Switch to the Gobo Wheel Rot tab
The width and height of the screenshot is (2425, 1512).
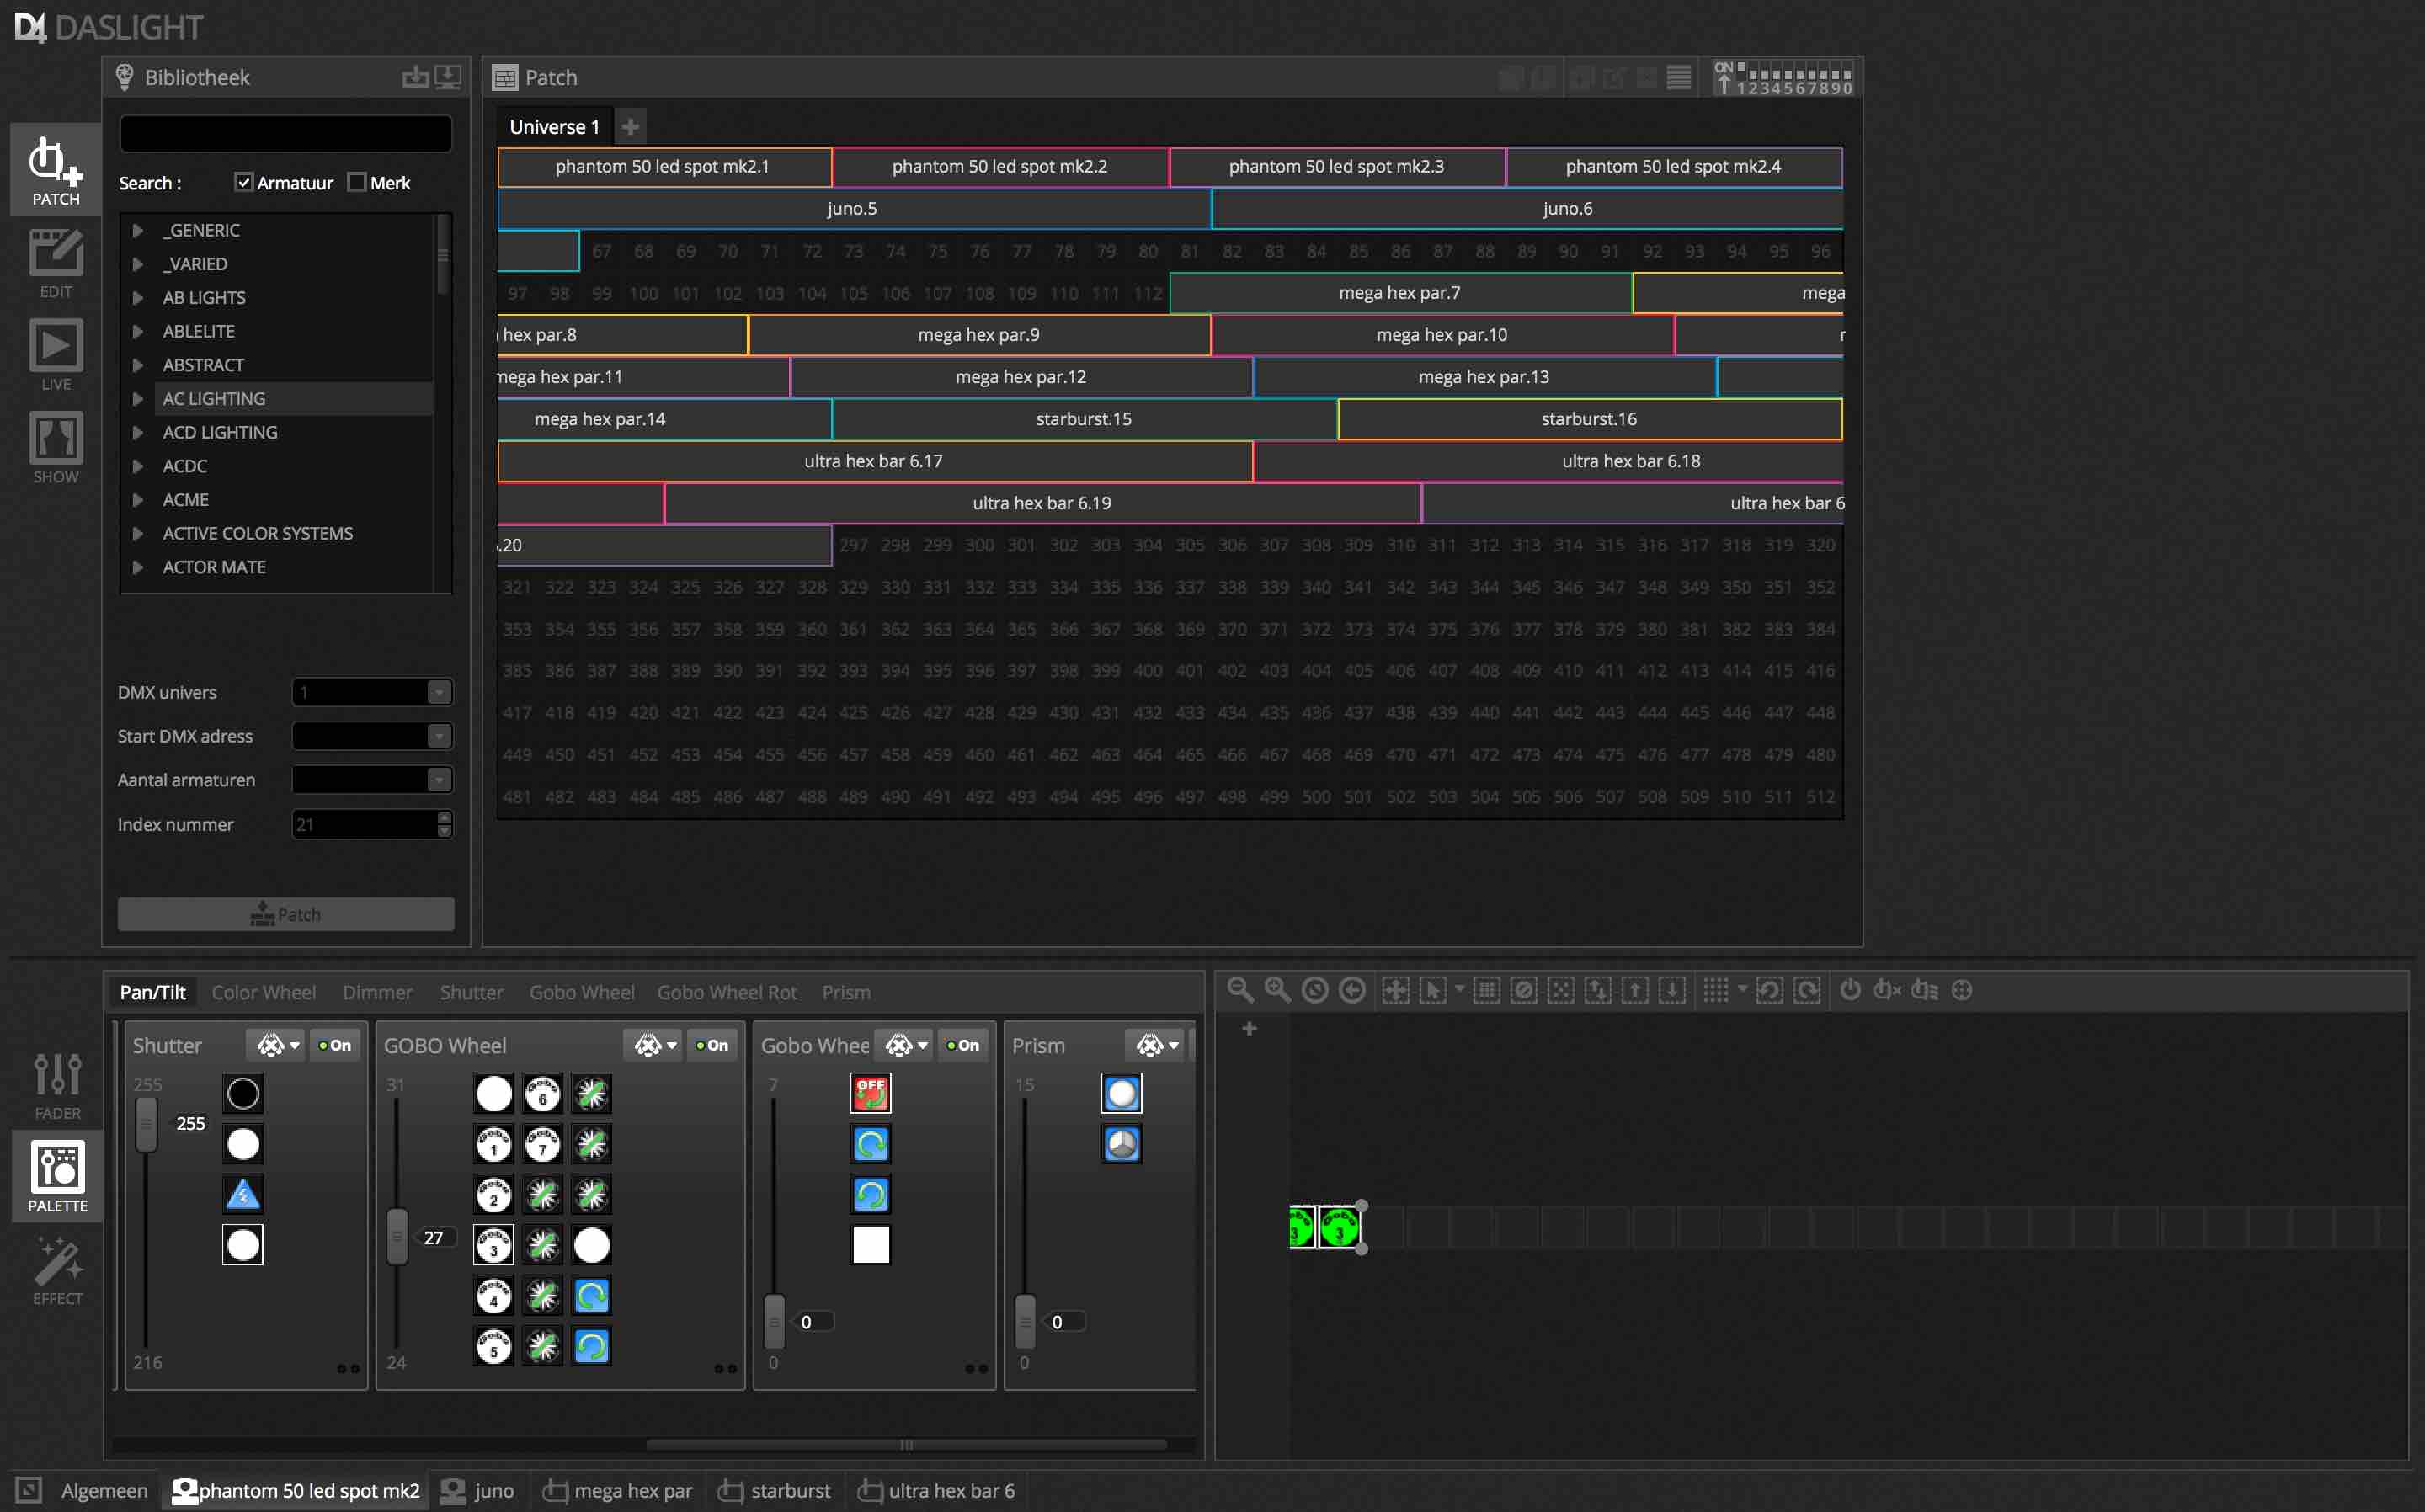[x=727, y=992]
